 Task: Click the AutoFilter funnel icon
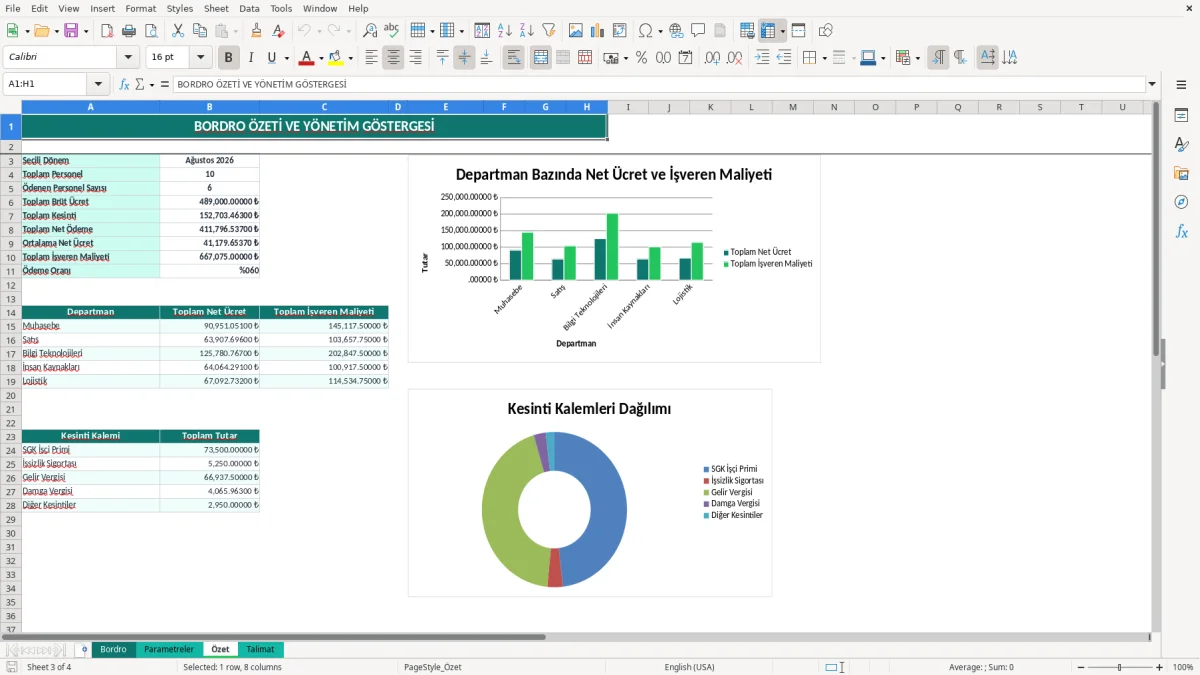click(549, 31)
